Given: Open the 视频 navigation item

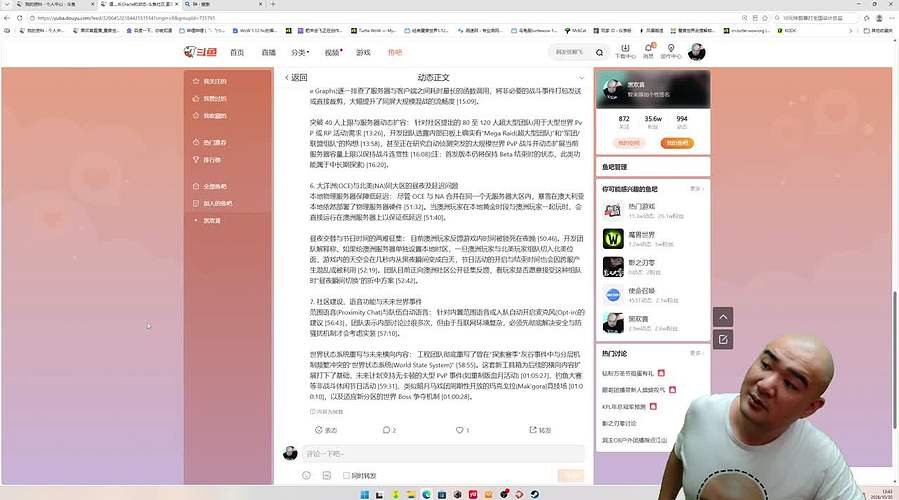Looking at the screenshot, I should (333, 52).
